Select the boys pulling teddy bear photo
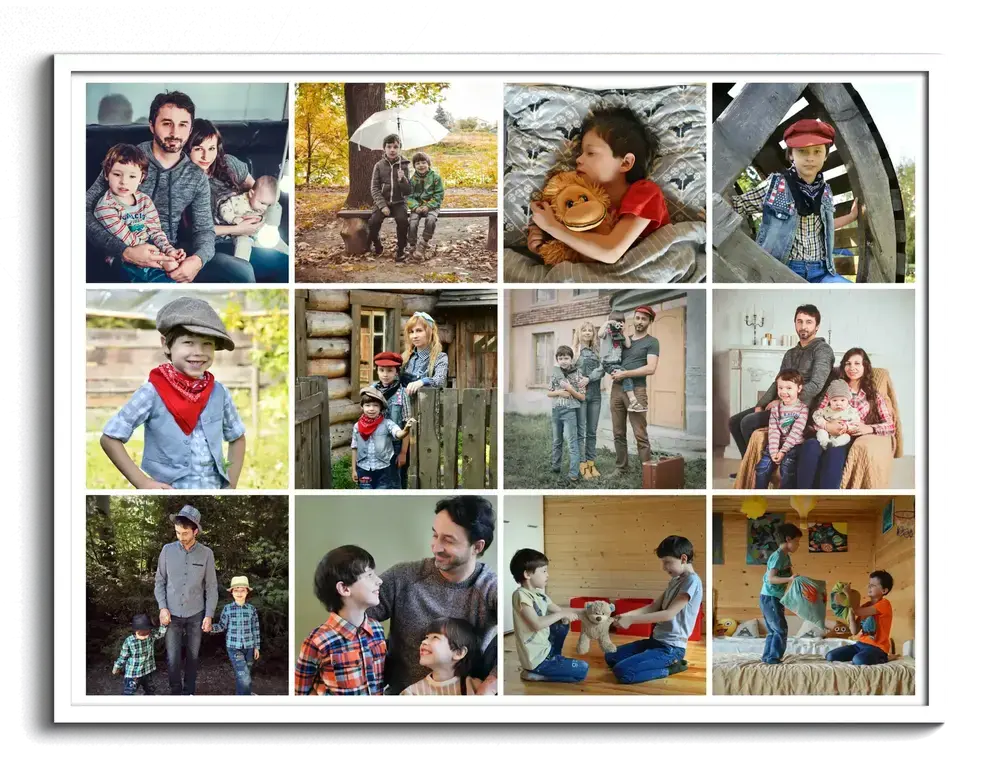This screenshot has width=1000, height=777. point(605,595)
